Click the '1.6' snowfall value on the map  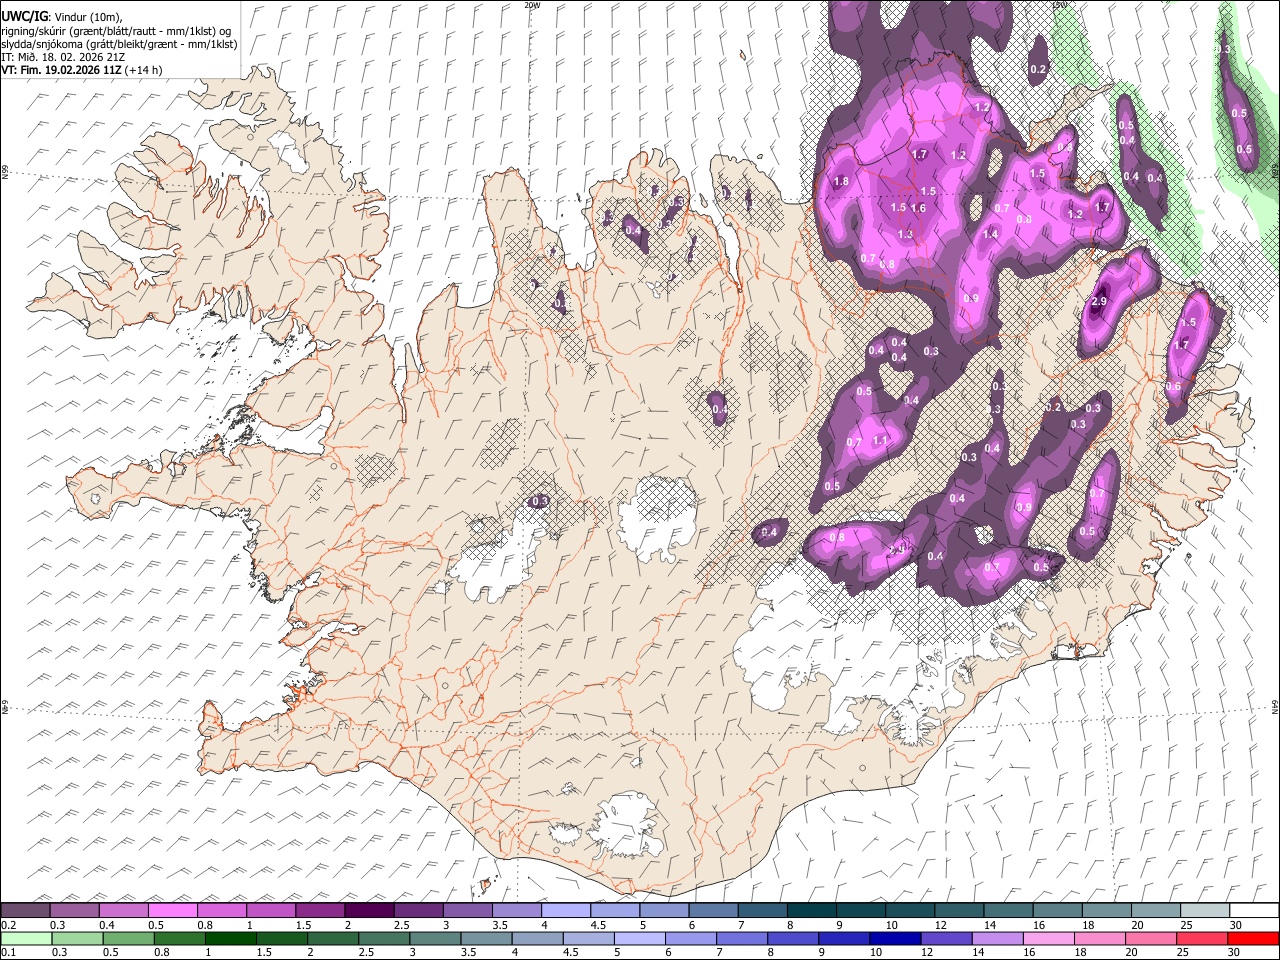tap(919, 208)
